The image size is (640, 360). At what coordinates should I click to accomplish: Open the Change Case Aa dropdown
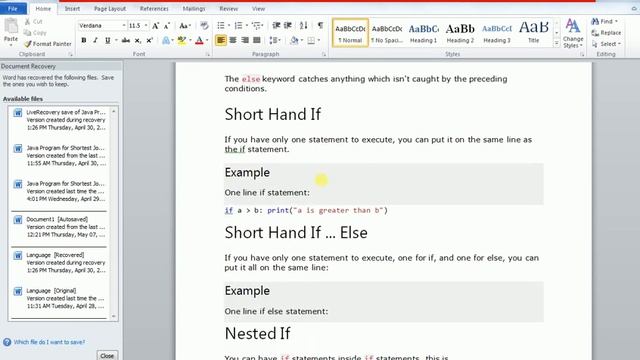(185, 26)
